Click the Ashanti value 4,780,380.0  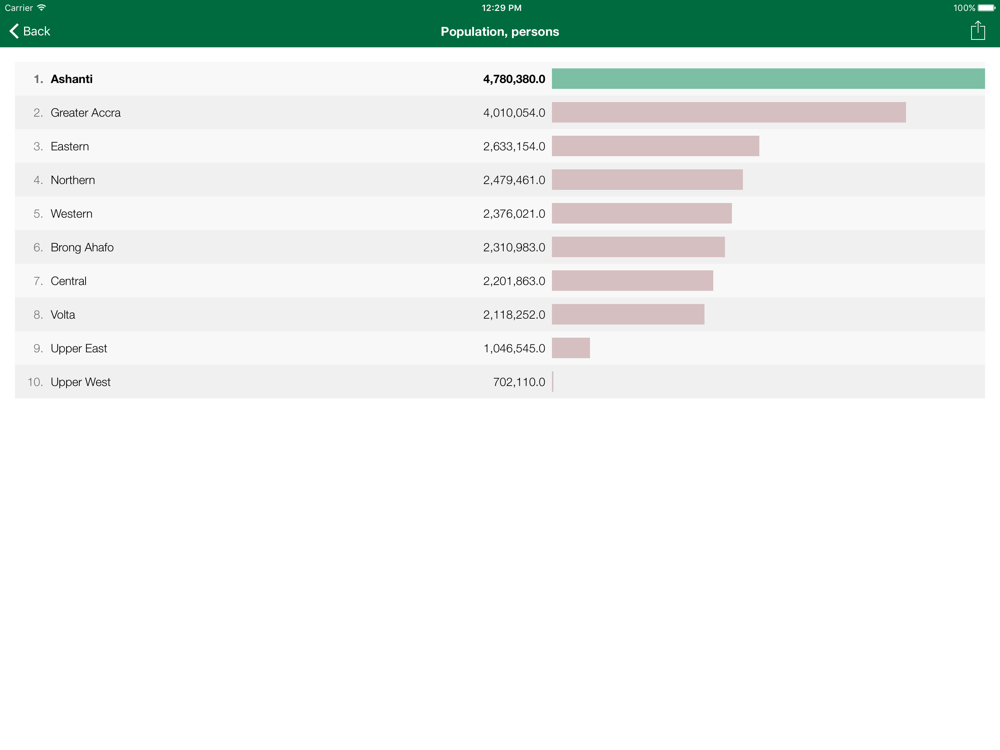(x=514, y=79)
